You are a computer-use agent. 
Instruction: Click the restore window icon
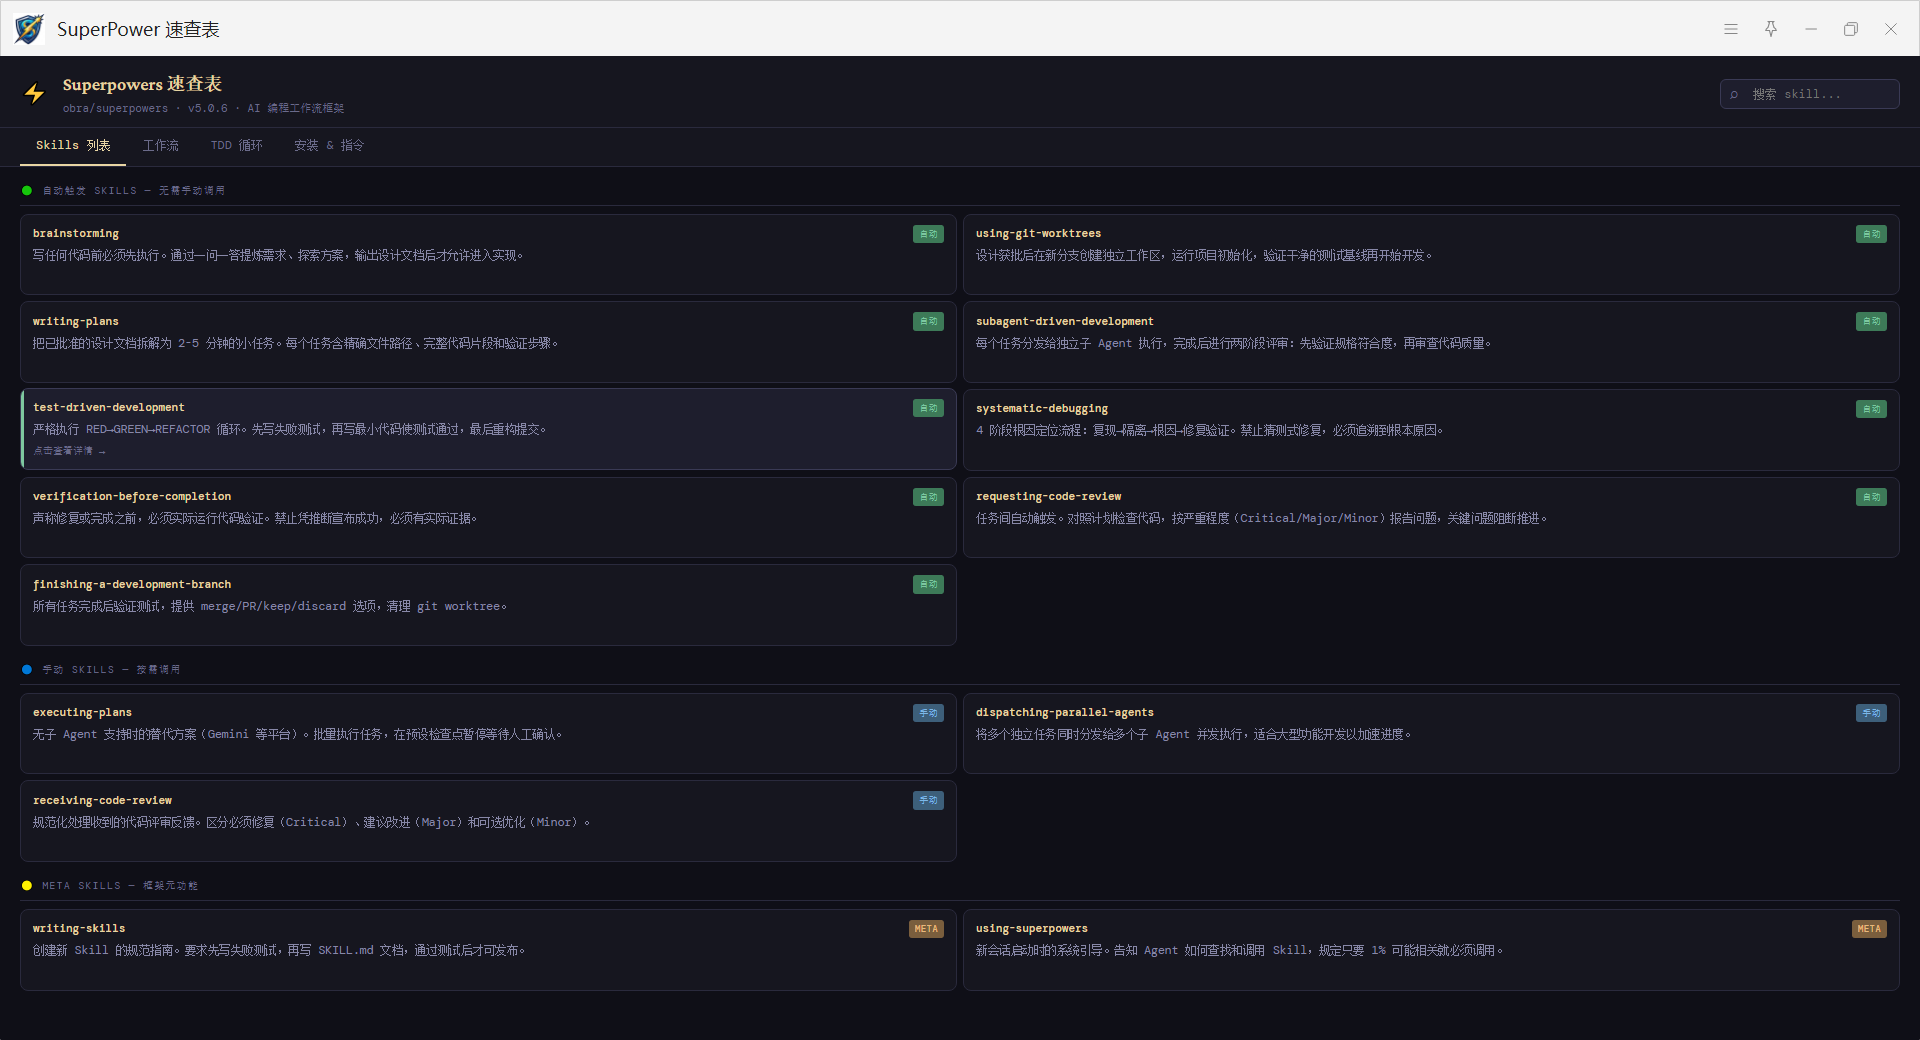(1850, 29)
